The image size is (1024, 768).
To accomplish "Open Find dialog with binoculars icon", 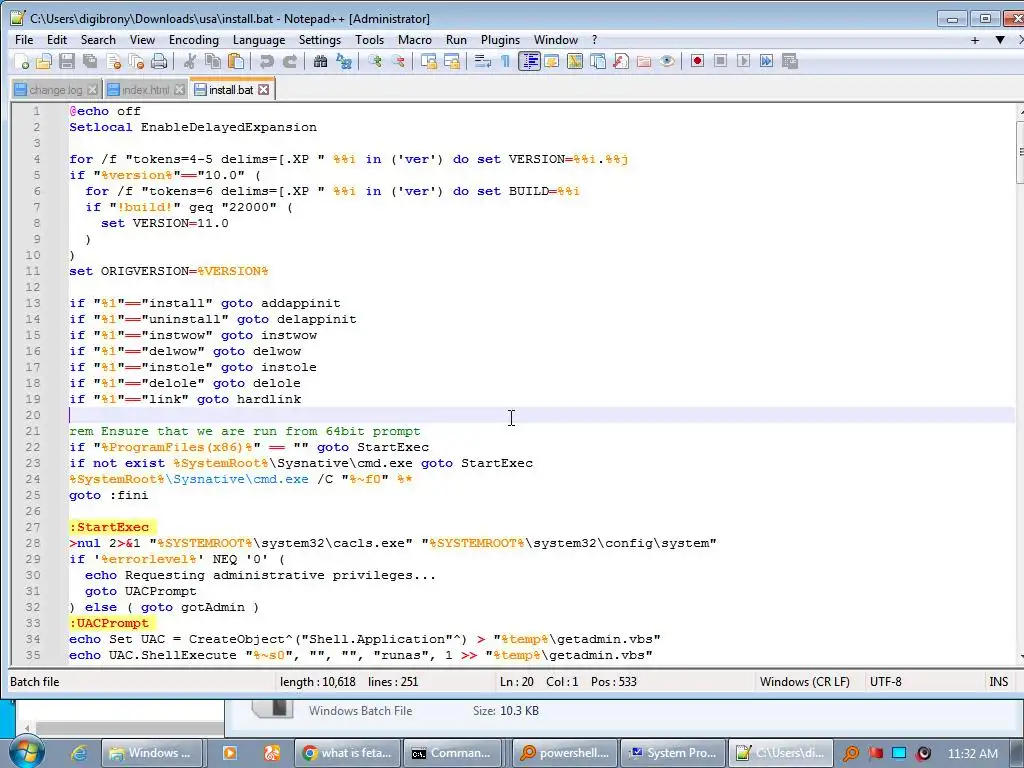I will (x=320, y=61).
